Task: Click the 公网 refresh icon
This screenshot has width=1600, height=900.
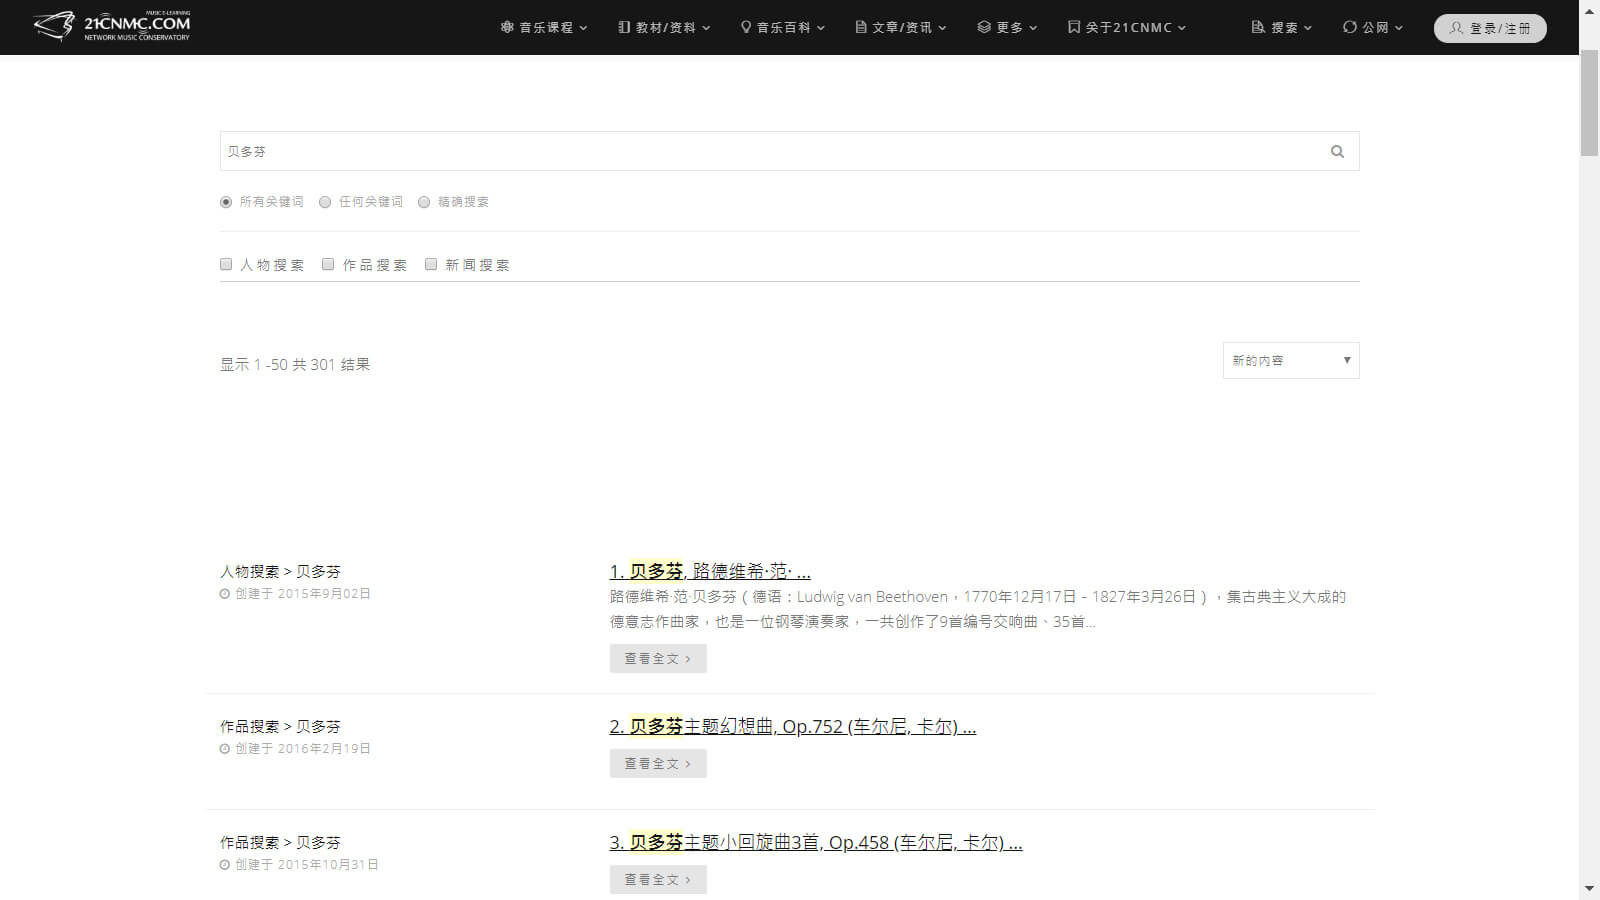Action: pyautogui.click(x=1350, y=28)
